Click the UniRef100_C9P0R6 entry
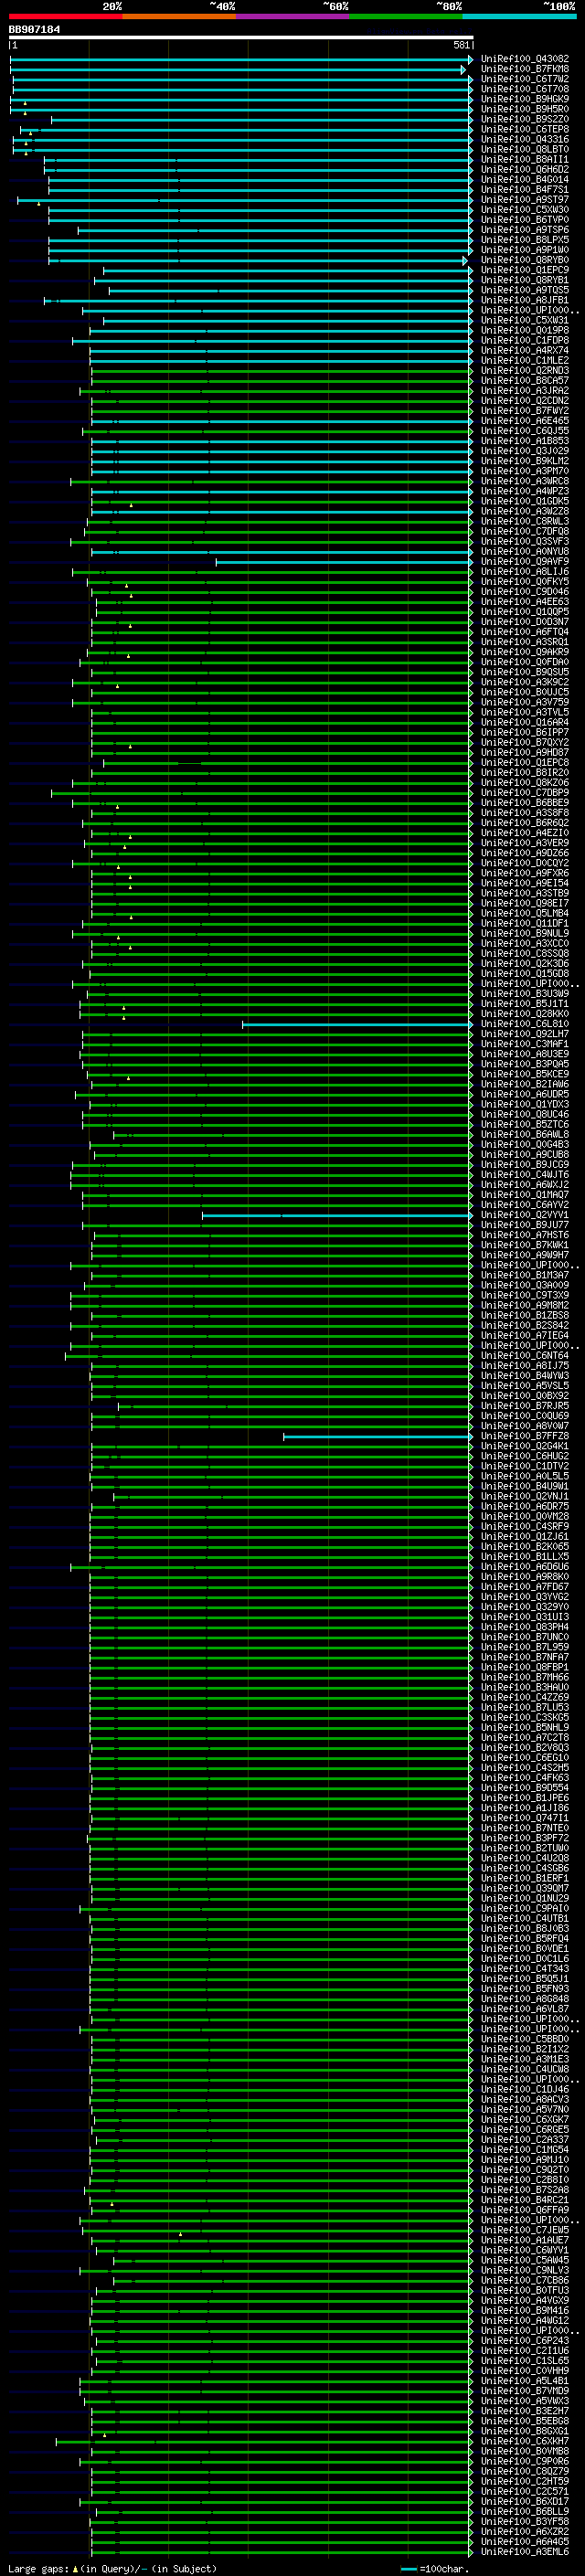Image resolution: width=585 pixels, height=2576 pixels. coord(525,2461)
